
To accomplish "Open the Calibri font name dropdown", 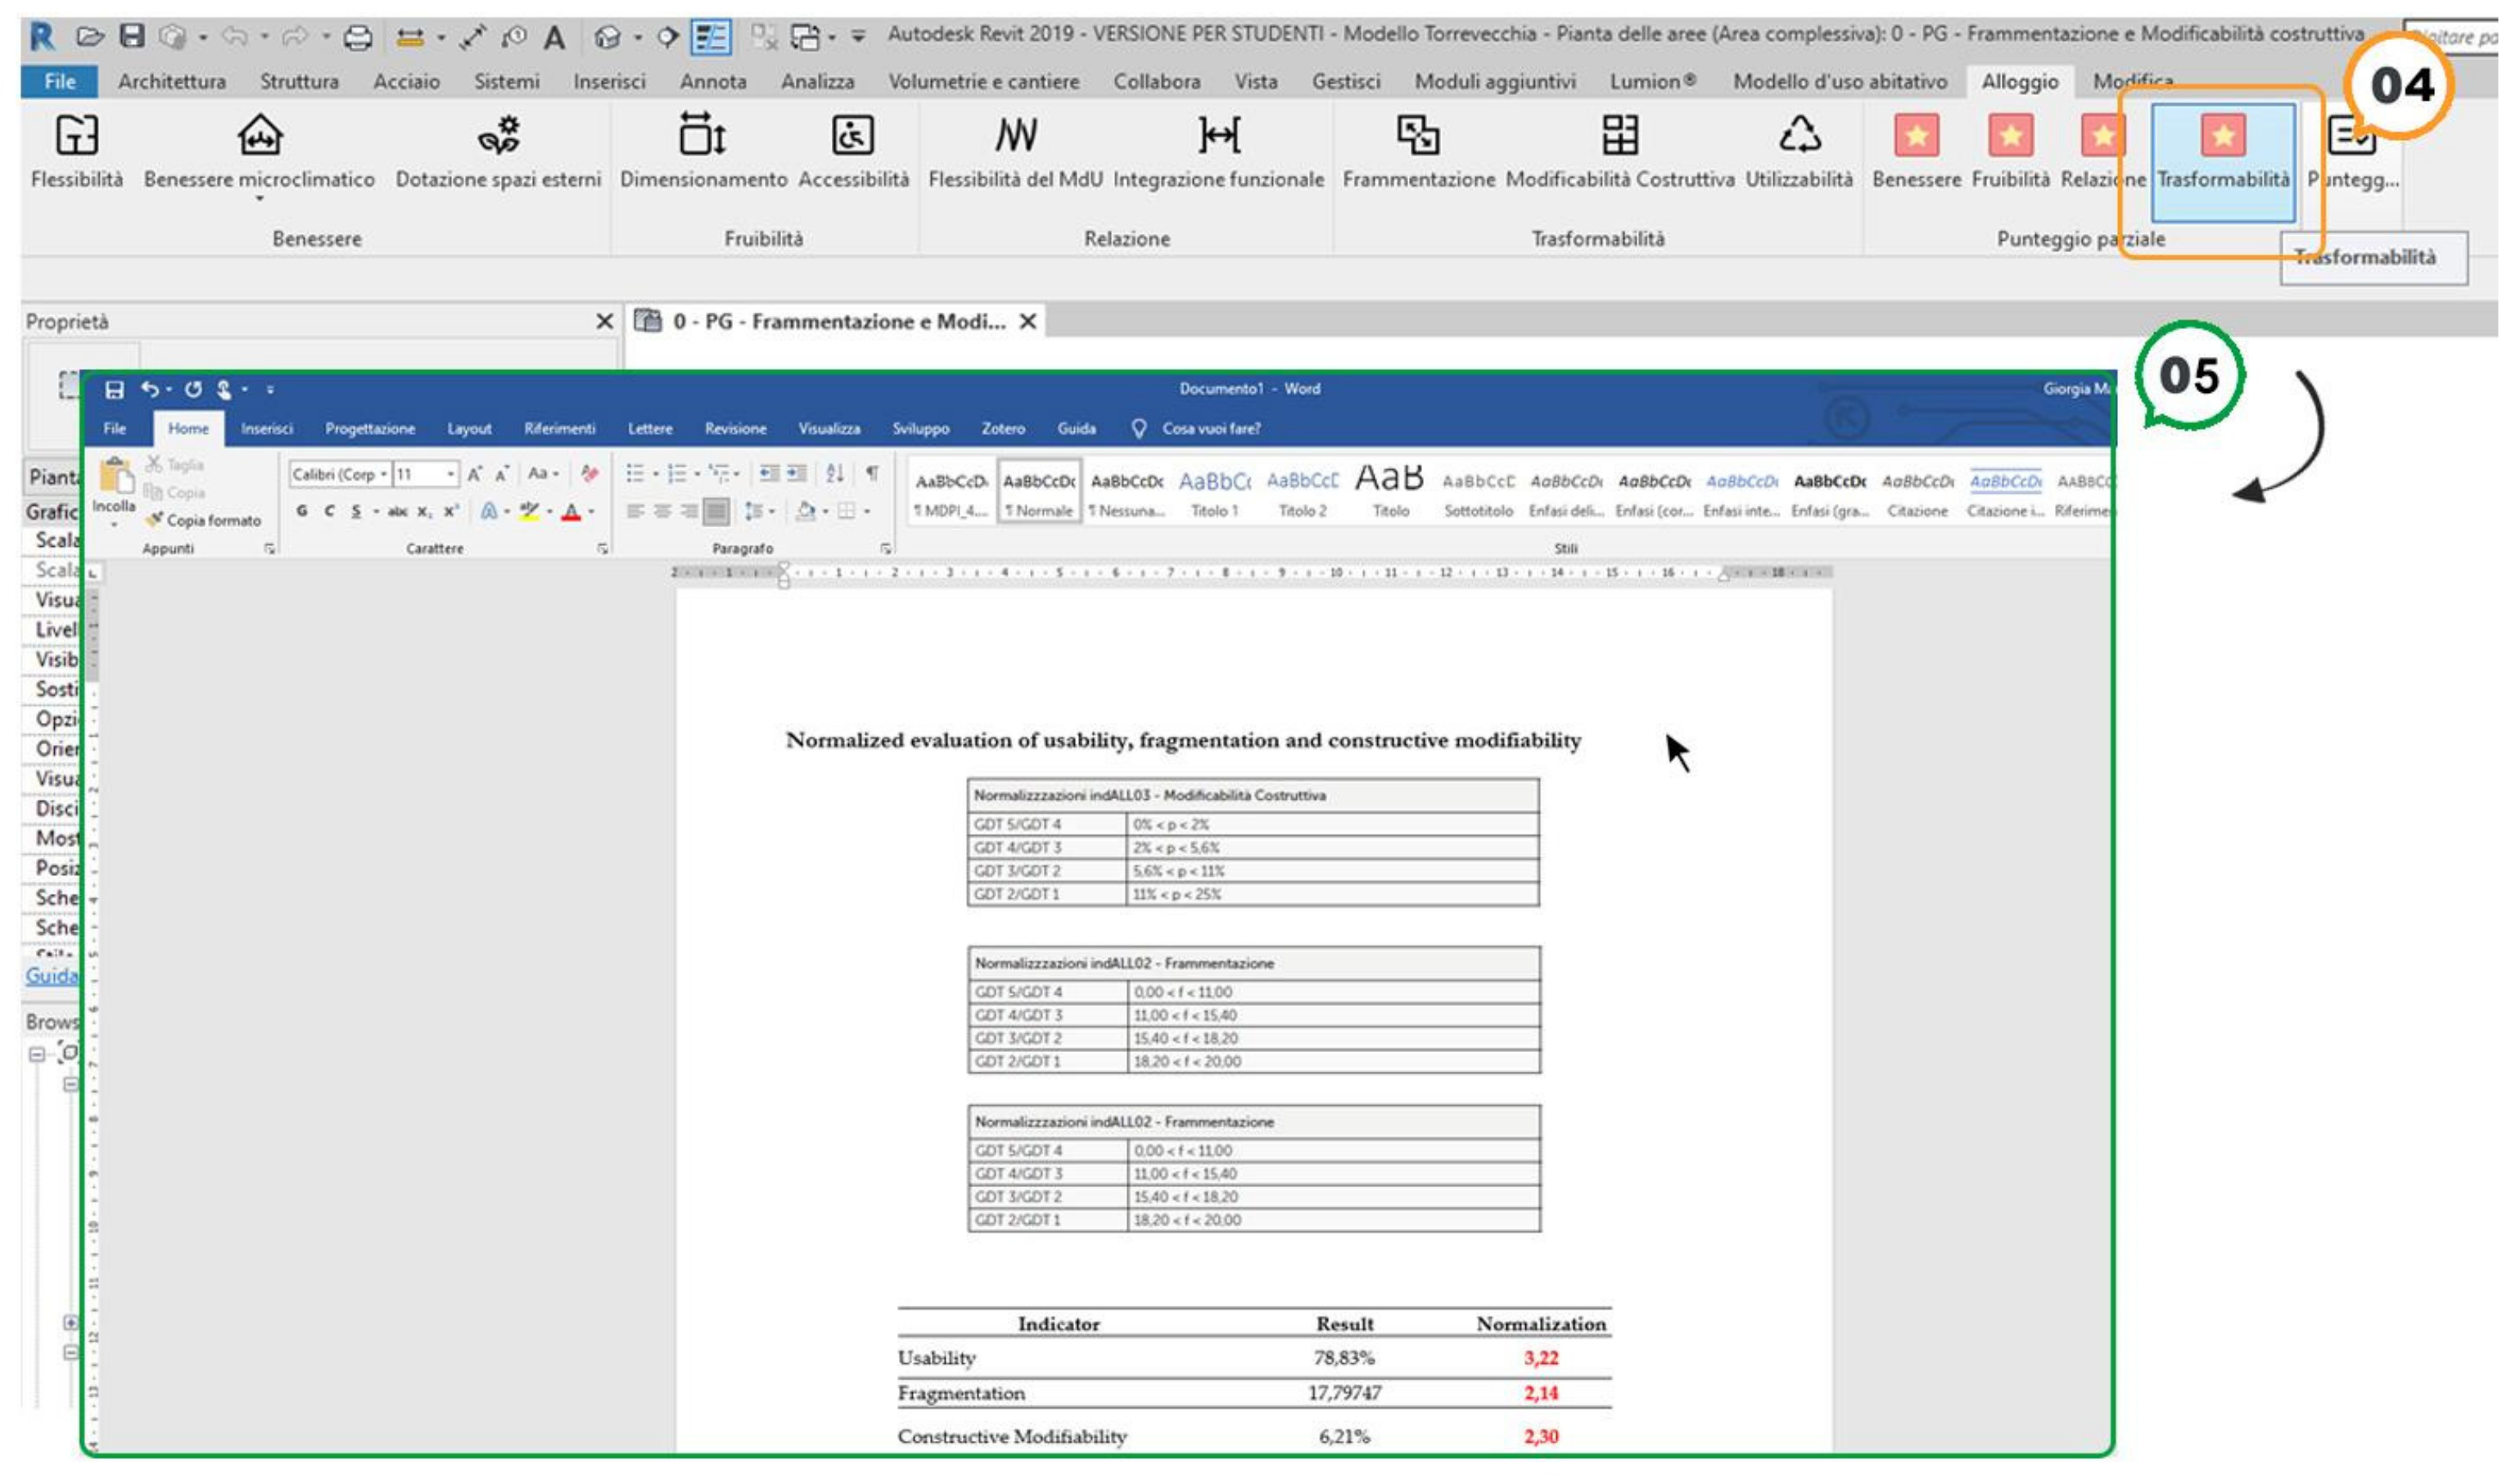I will (384, 474).
